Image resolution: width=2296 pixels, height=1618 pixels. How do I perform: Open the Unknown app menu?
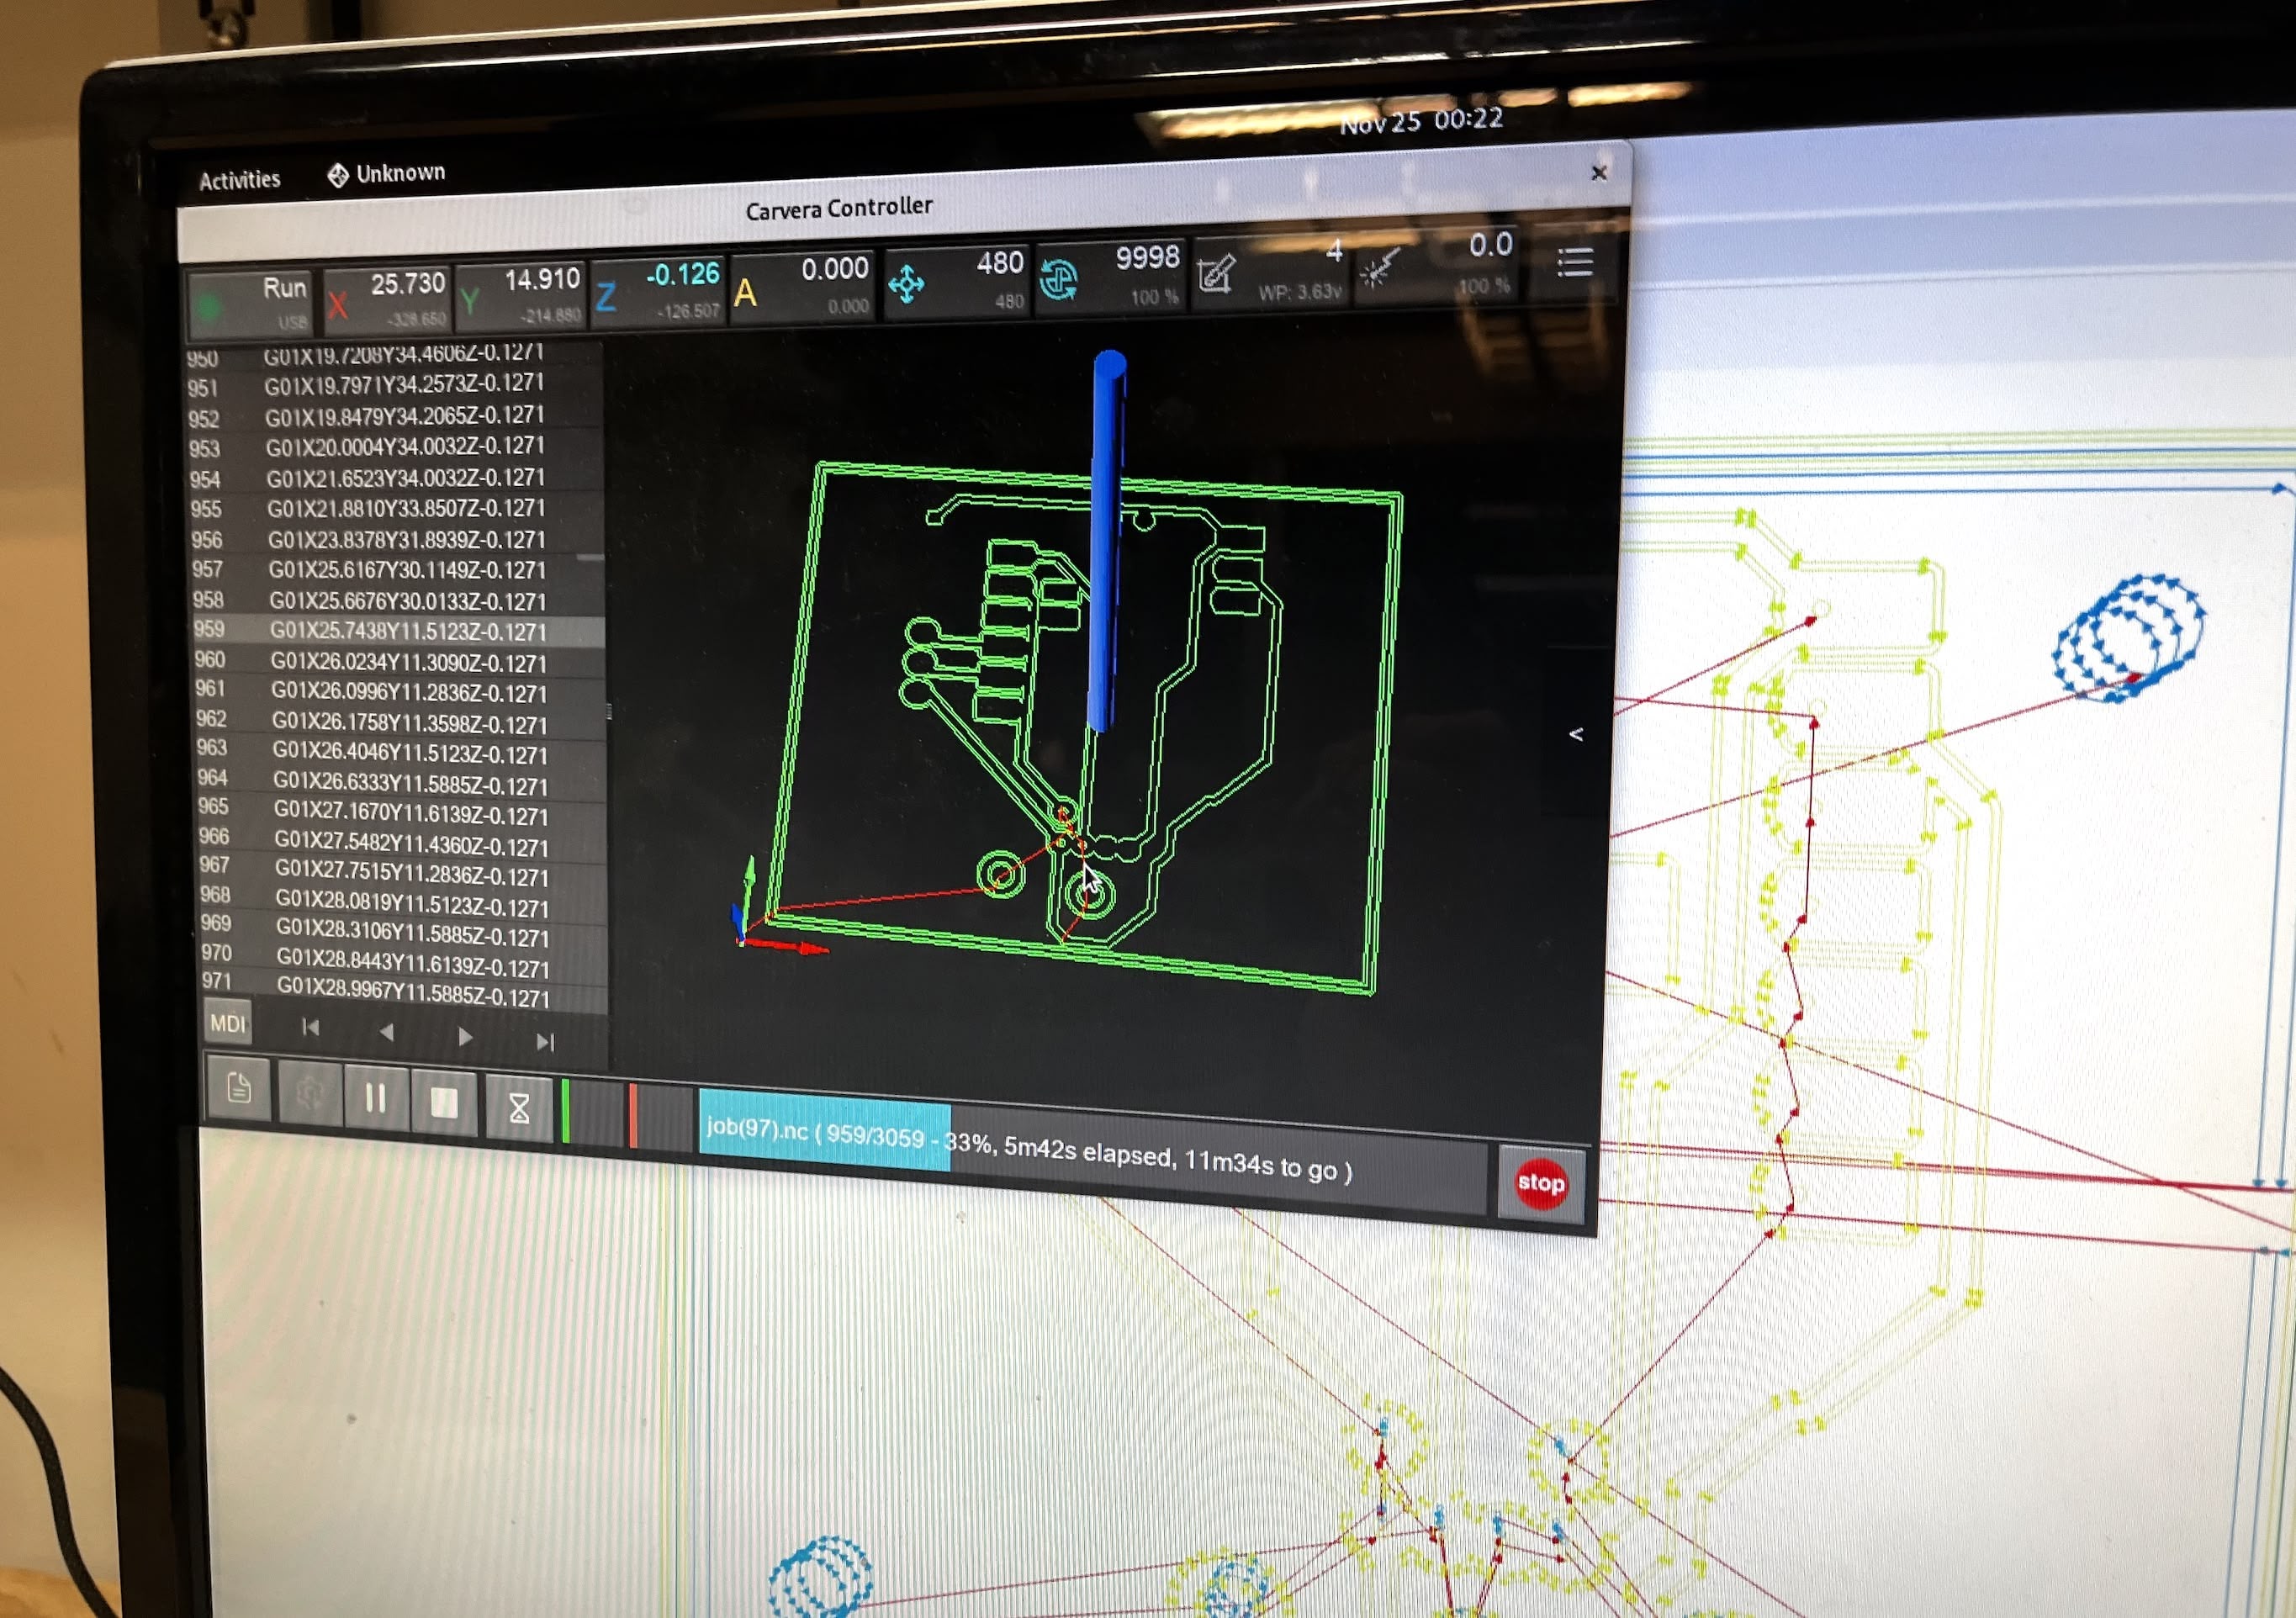387,174
